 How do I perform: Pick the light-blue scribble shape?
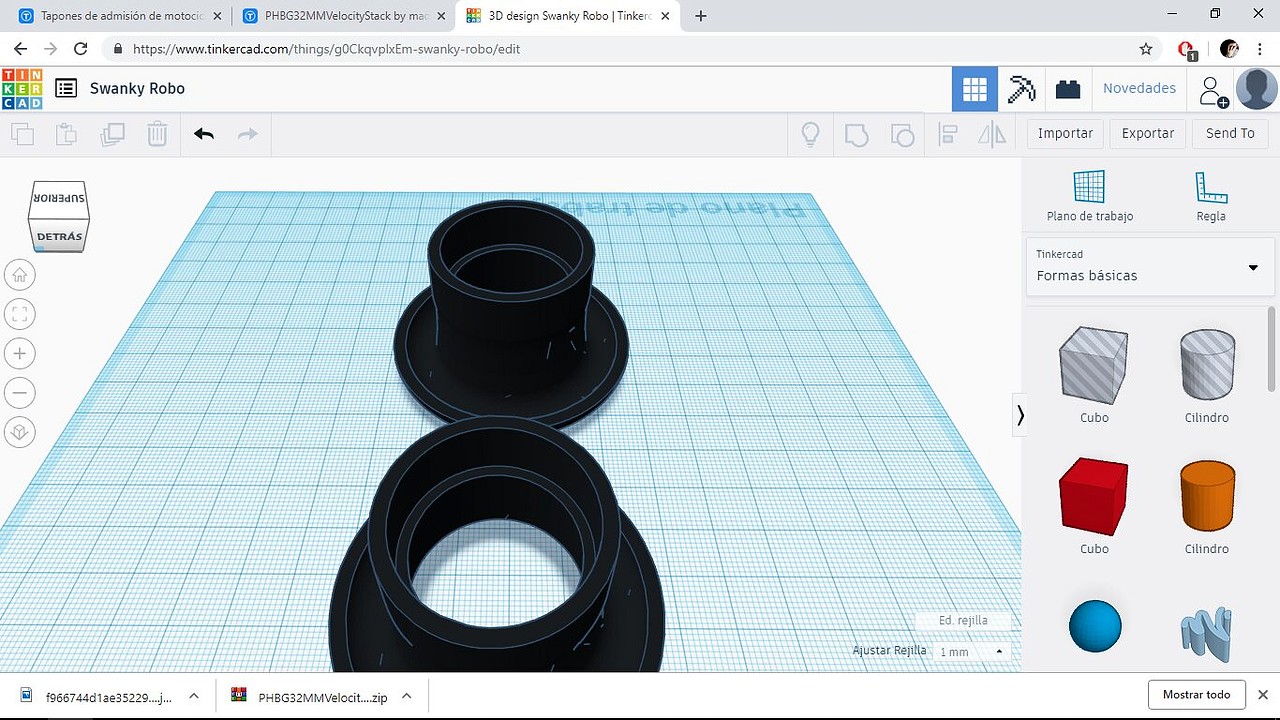[x=1207, y=635]
